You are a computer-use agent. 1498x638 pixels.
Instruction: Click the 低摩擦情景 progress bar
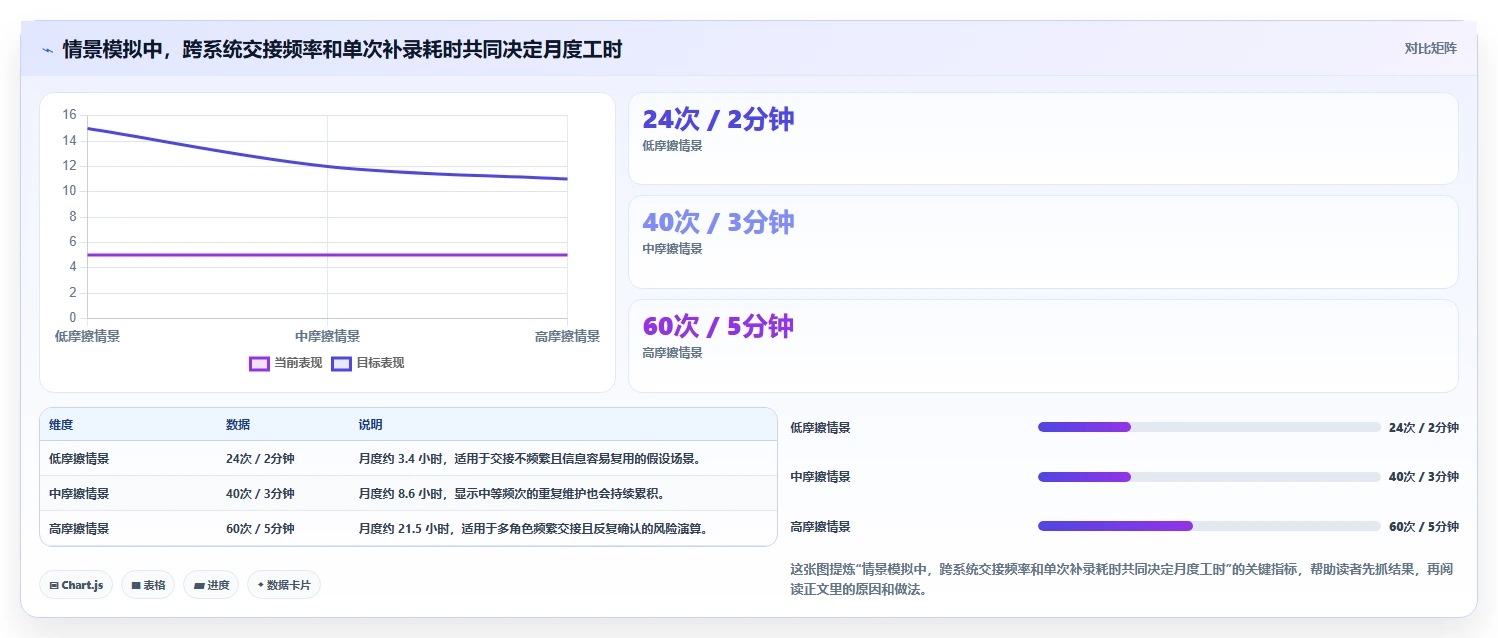[x=1209, y=427]
